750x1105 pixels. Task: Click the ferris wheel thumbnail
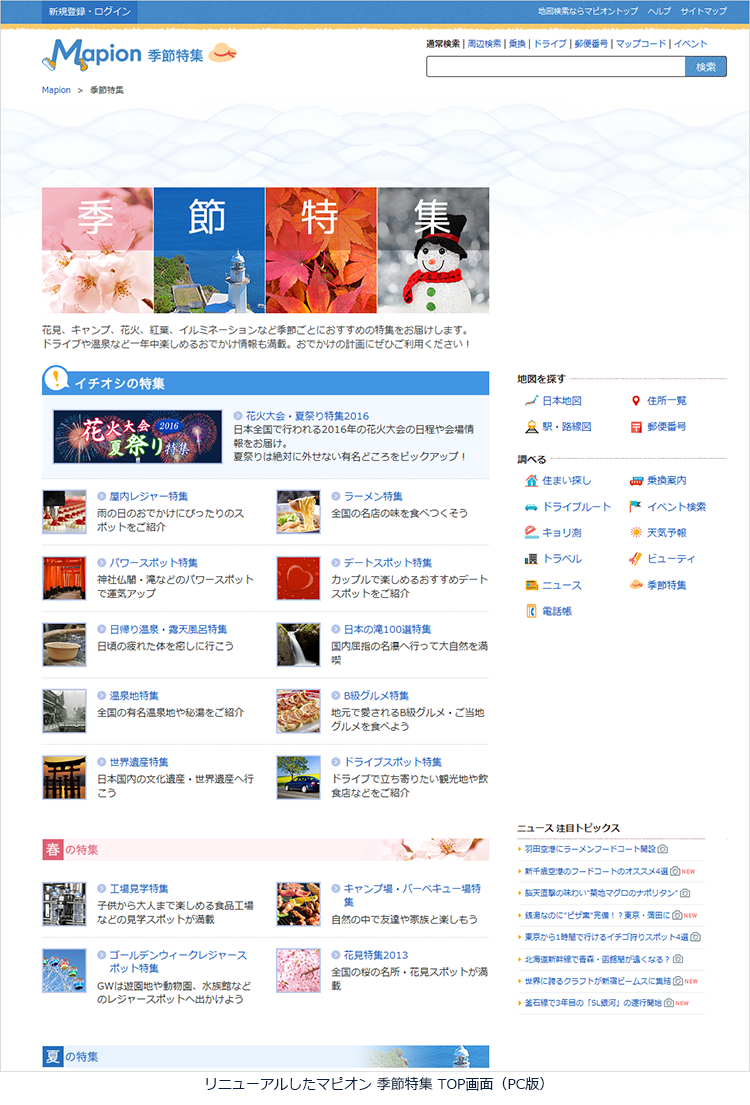[64, 970]
